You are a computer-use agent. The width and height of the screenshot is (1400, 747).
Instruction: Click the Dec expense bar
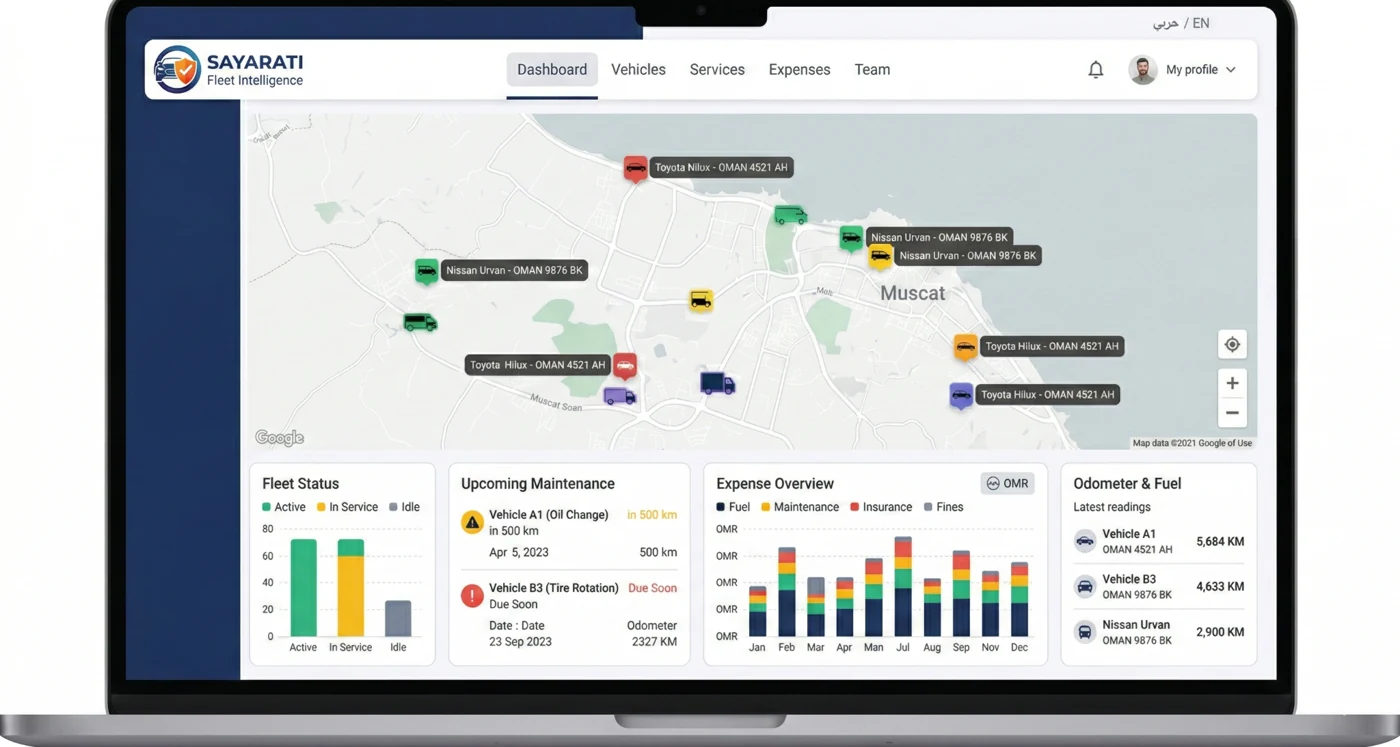pos(1019,599)
